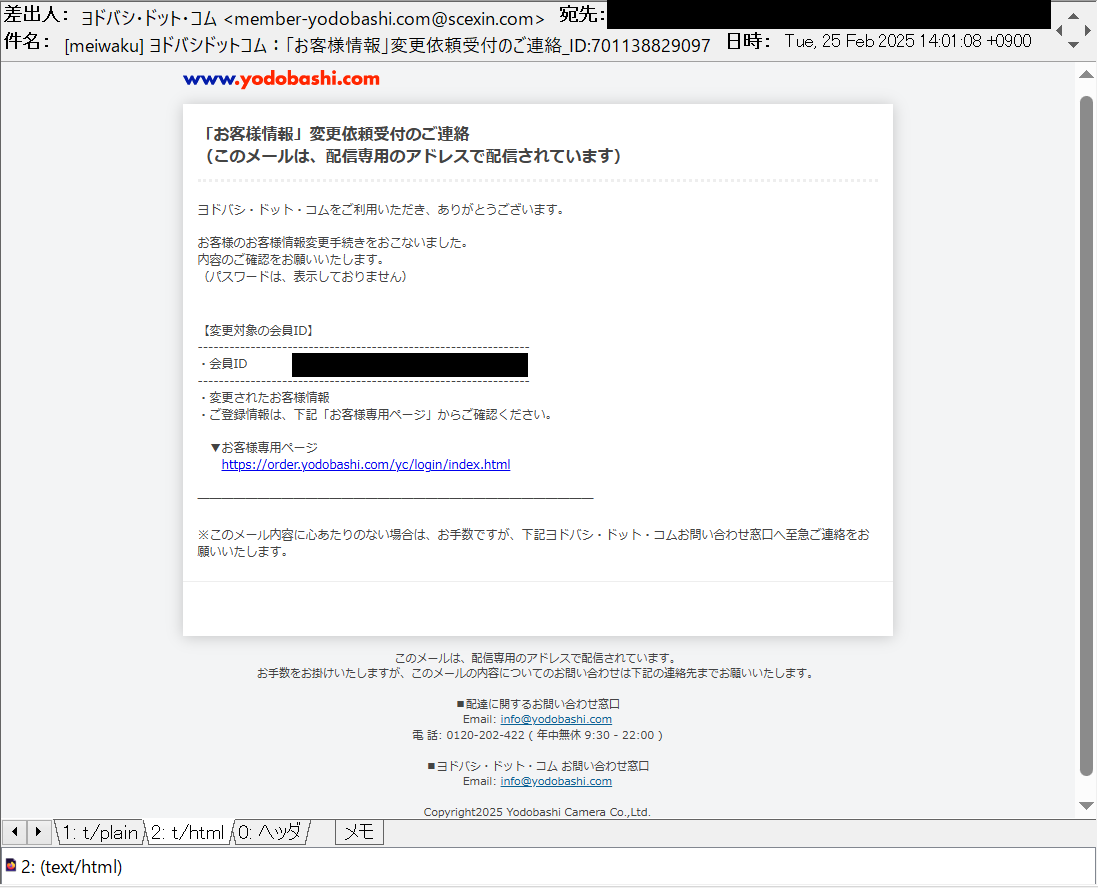Switch to the 1: t/plain tab
Screen dimensions: 1098x888
click(x=99, y=832)
